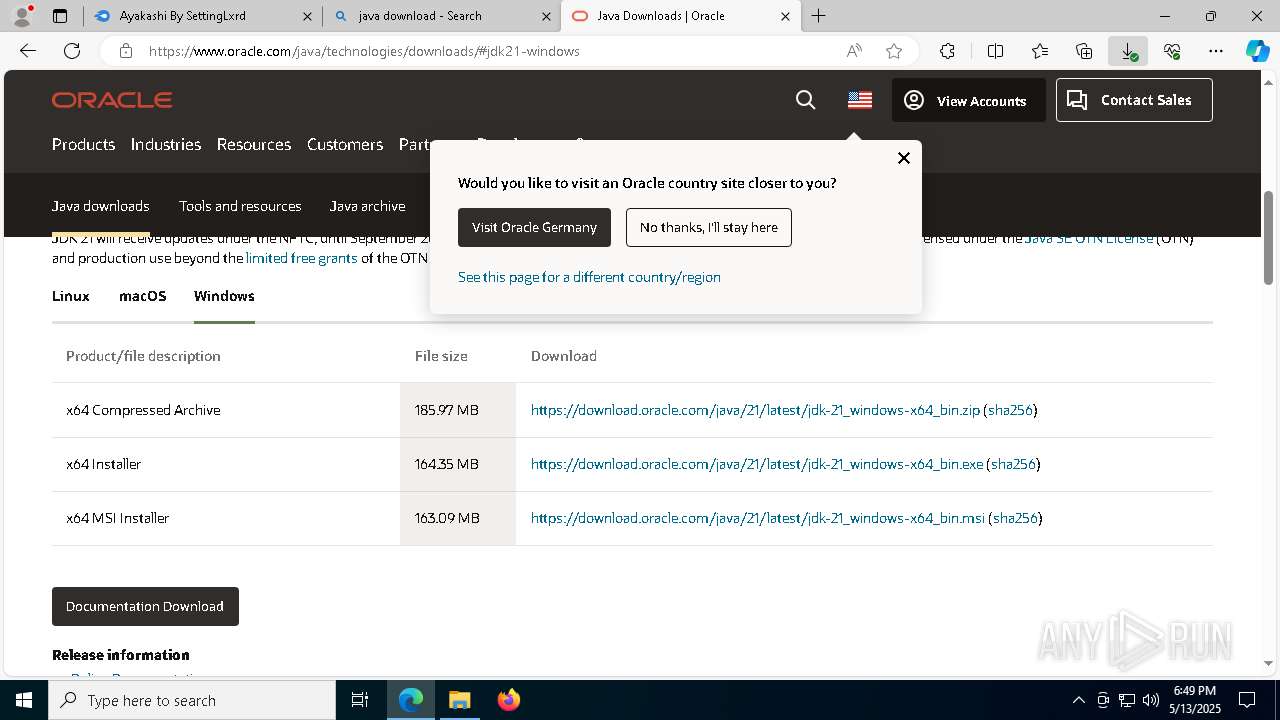Open the Products menu
This screenshot has width=1280, height=720.
point(83,144)
